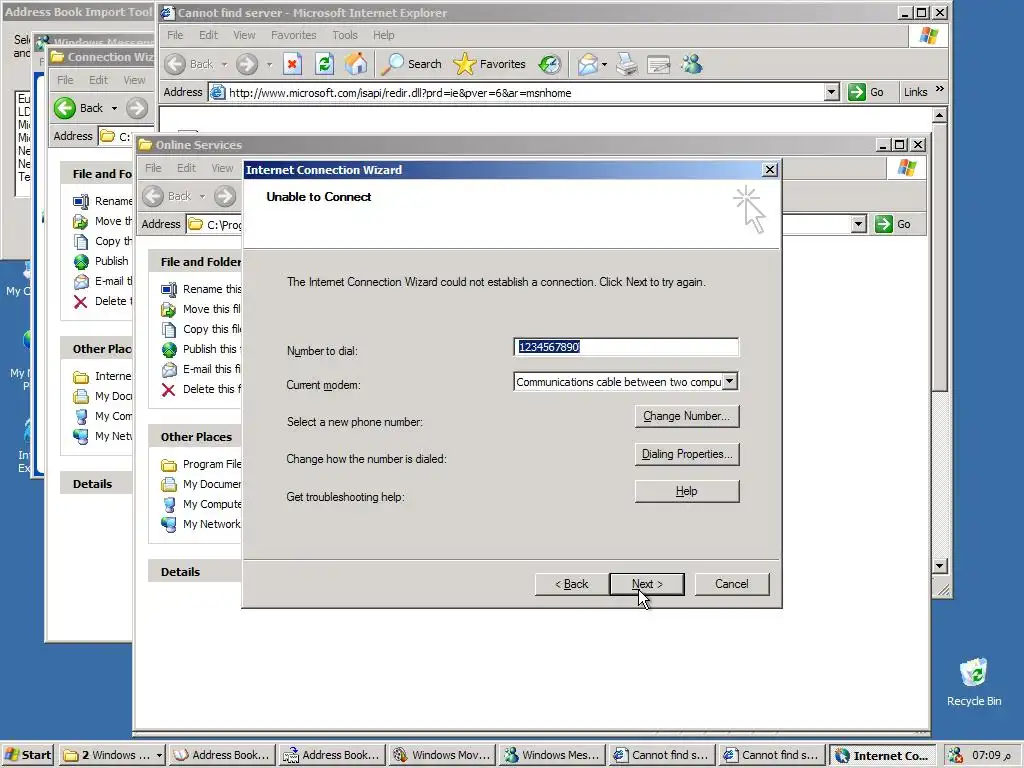Click Back in Internet Connection Wizard

pyautogui.click(x=571, y=584)
